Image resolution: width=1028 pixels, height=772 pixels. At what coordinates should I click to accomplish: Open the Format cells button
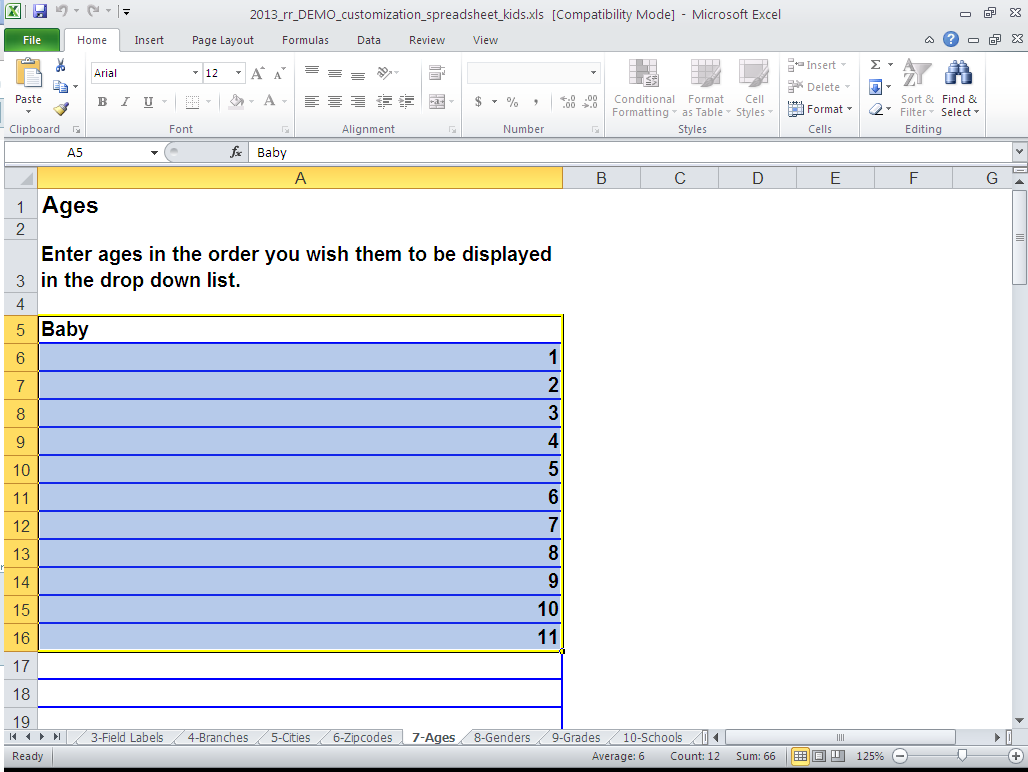tap(820, 109)
